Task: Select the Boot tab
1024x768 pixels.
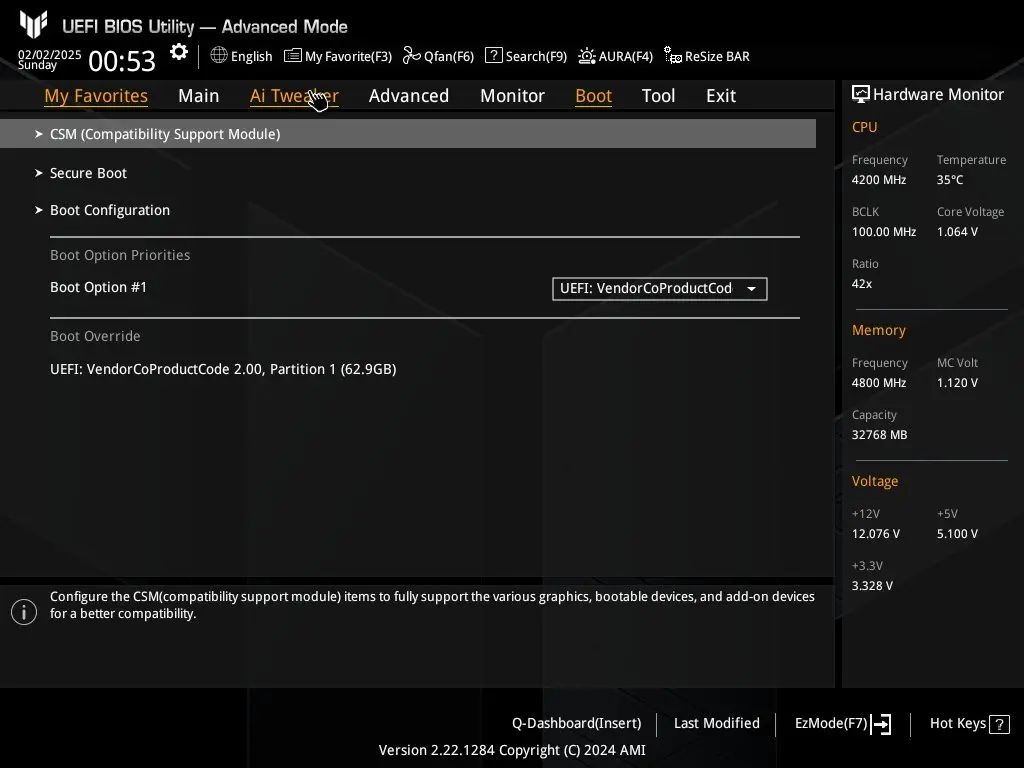Action: point(594,96)
